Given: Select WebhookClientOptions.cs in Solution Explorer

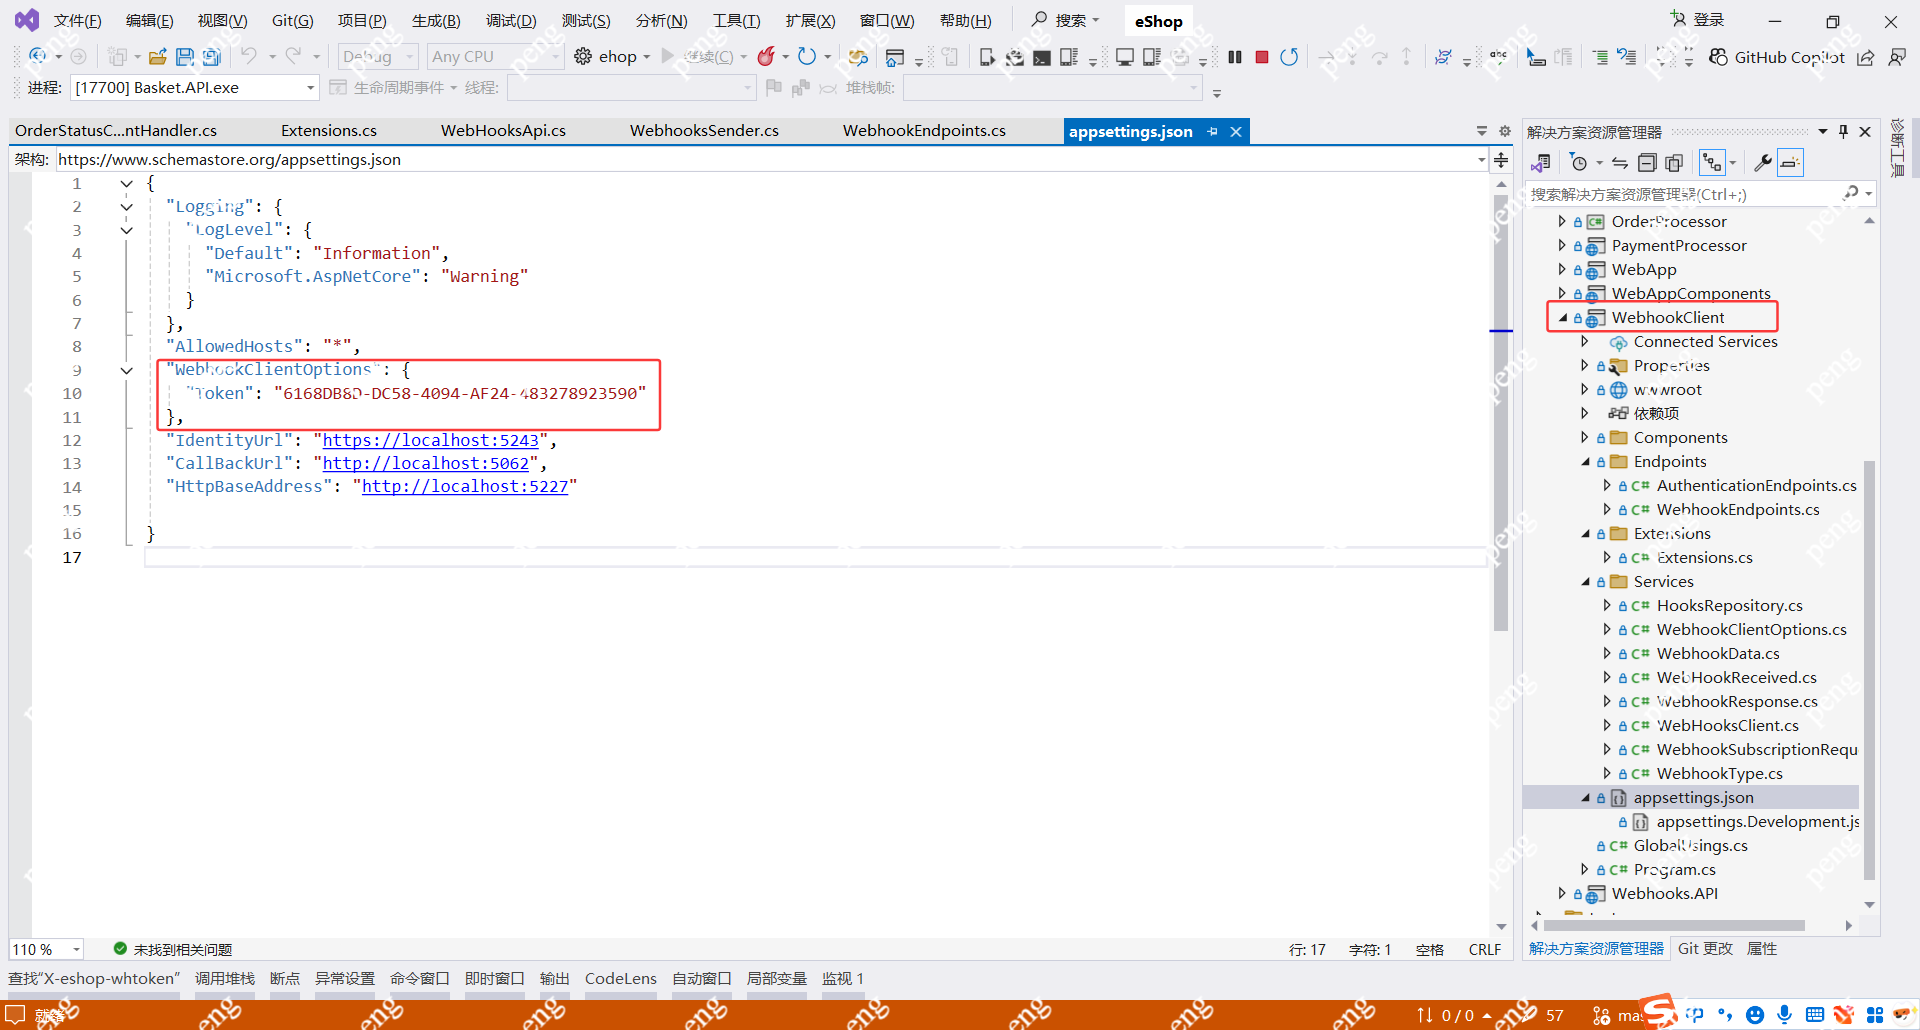Looking at the screenshot, I should point(1751,630).
